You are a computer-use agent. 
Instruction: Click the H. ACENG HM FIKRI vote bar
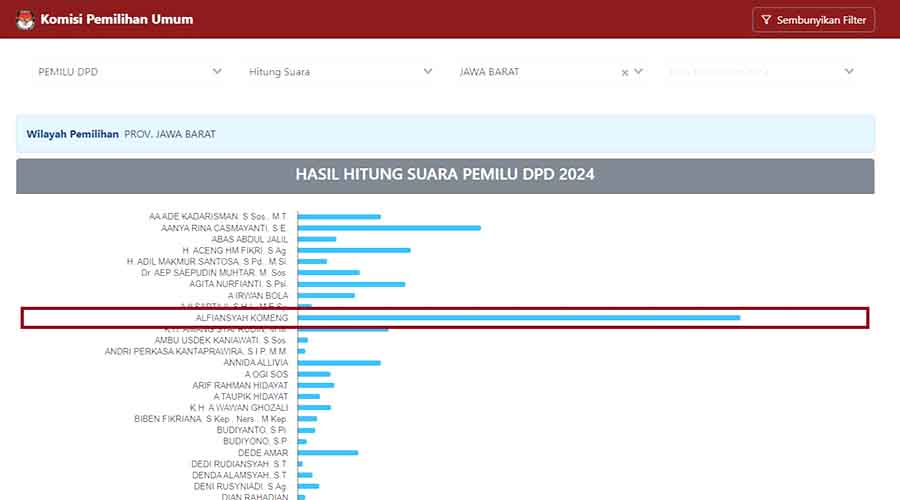tap(354, 250)
